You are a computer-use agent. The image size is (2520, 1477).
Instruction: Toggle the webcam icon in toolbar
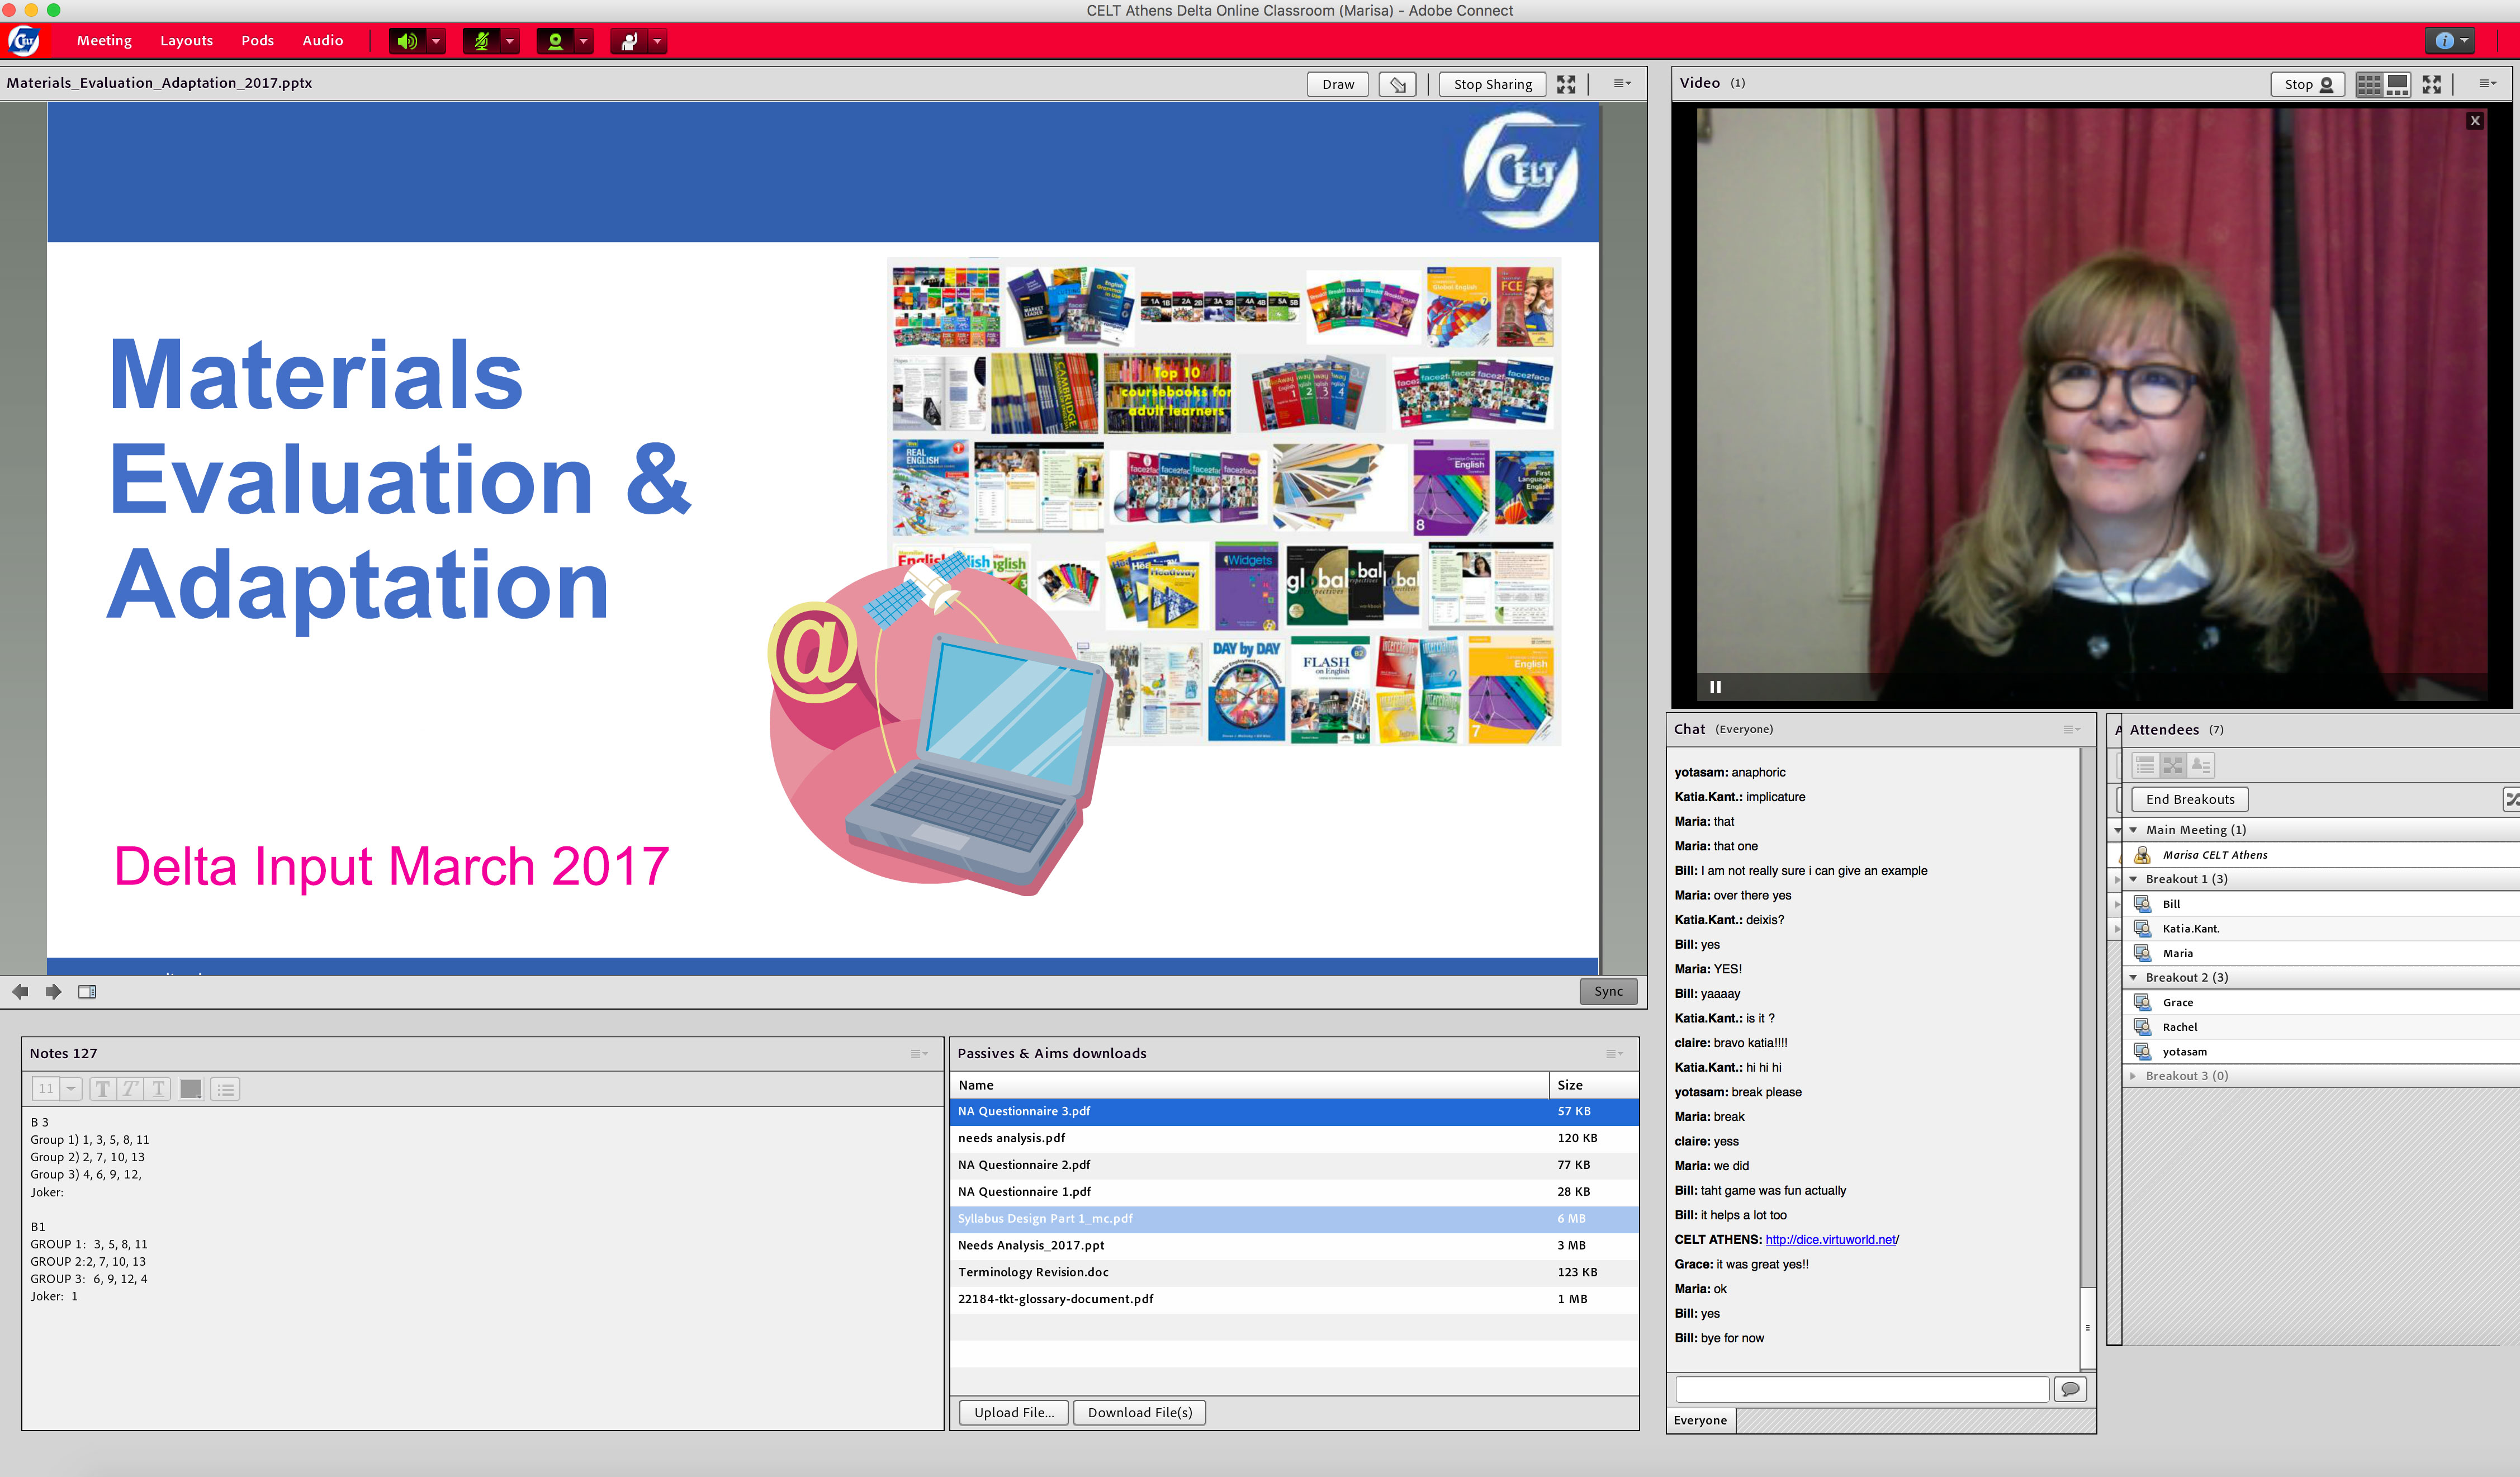point(555,41)
